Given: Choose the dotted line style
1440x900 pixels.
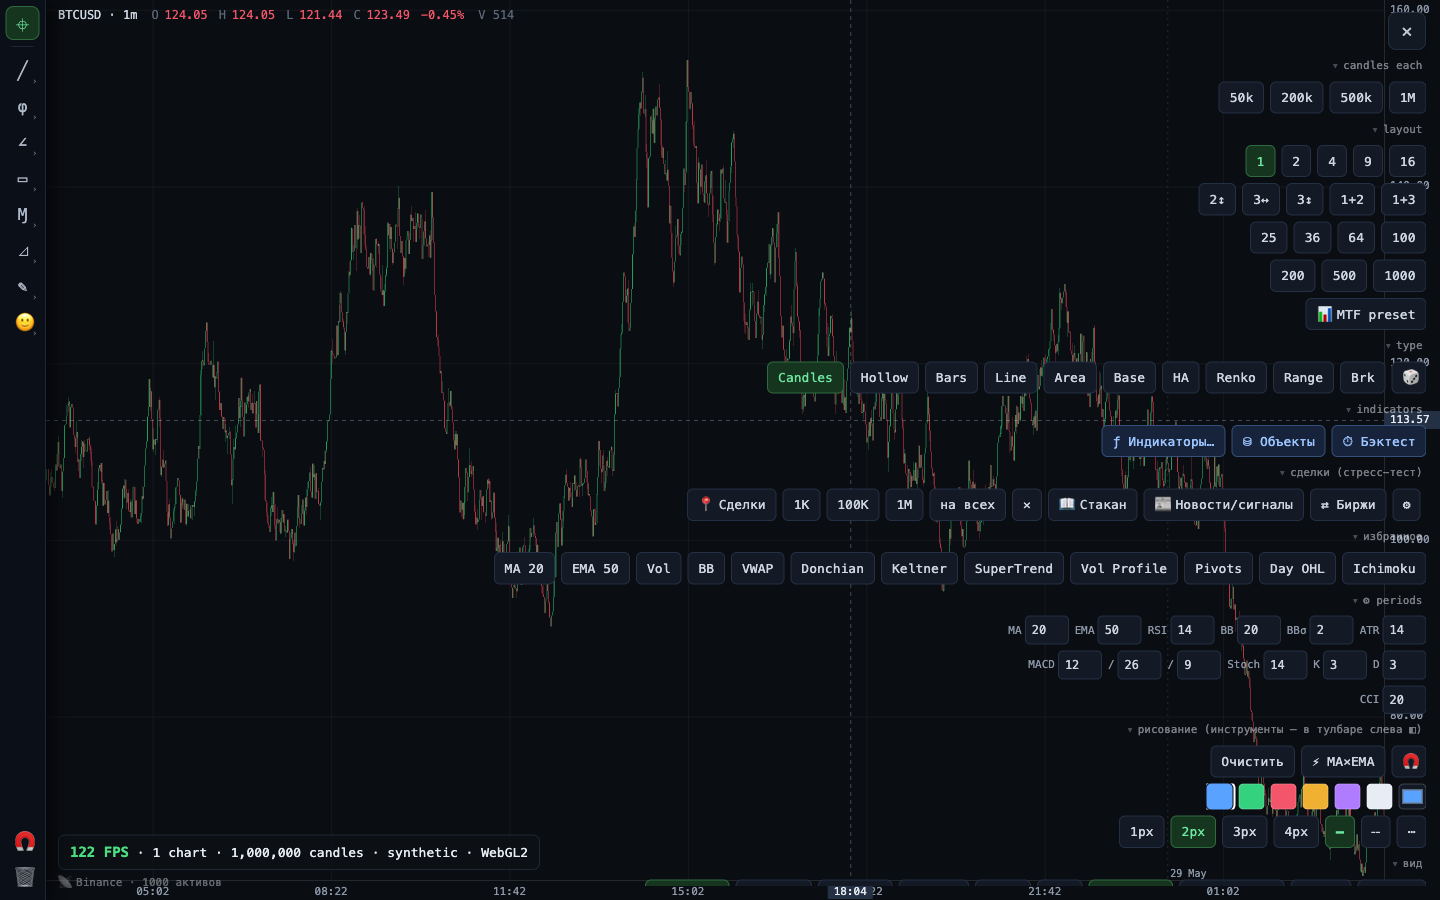Looking at the screenshot, I should pos(1411,832).
